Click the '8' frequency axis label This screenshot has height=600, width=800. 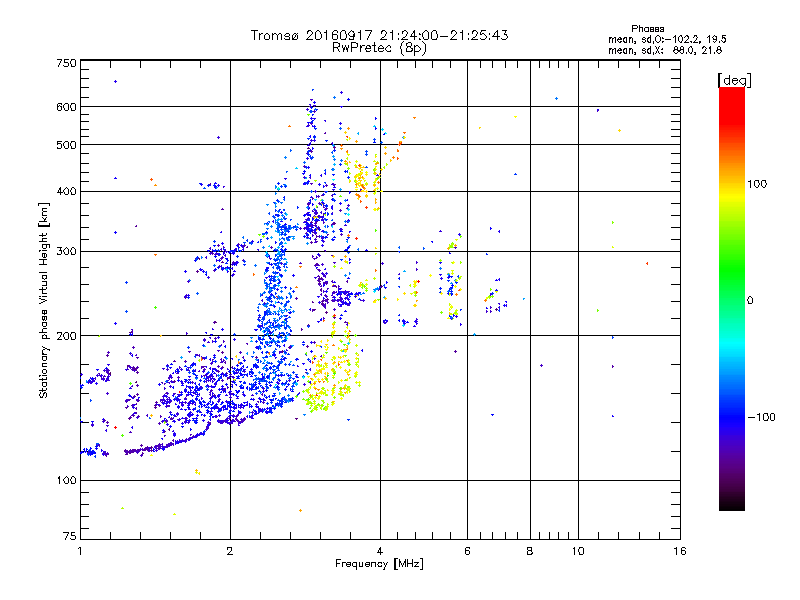coord(530,551)
